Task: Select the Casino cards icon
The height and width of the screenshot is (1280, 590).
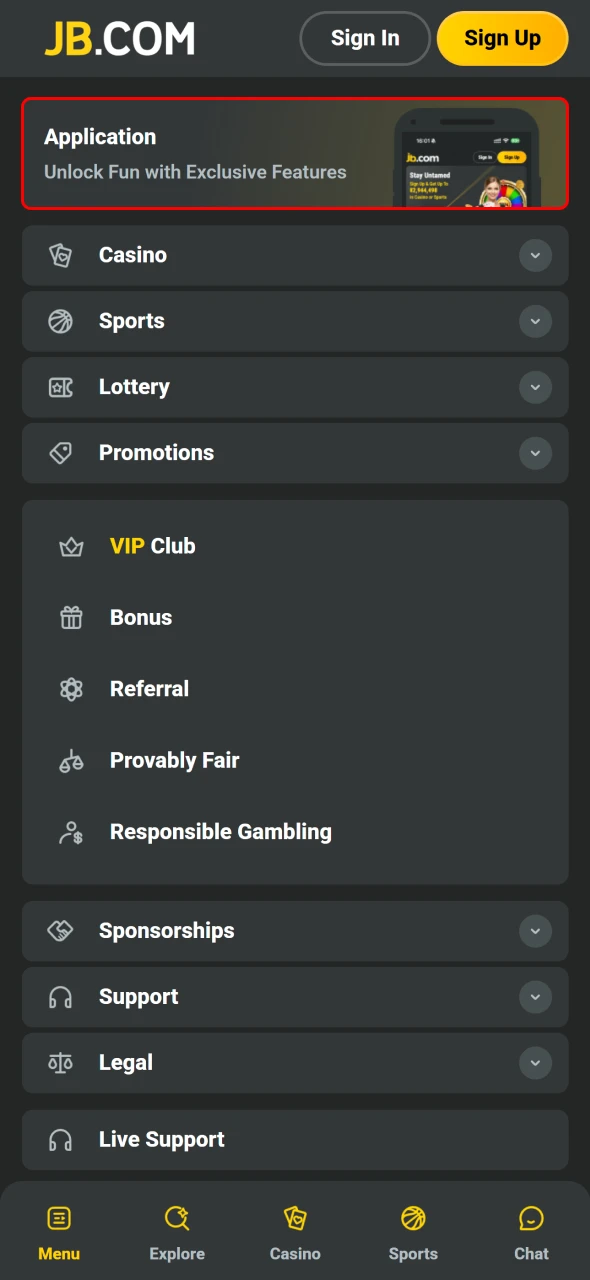Action: tap(61, 255)
